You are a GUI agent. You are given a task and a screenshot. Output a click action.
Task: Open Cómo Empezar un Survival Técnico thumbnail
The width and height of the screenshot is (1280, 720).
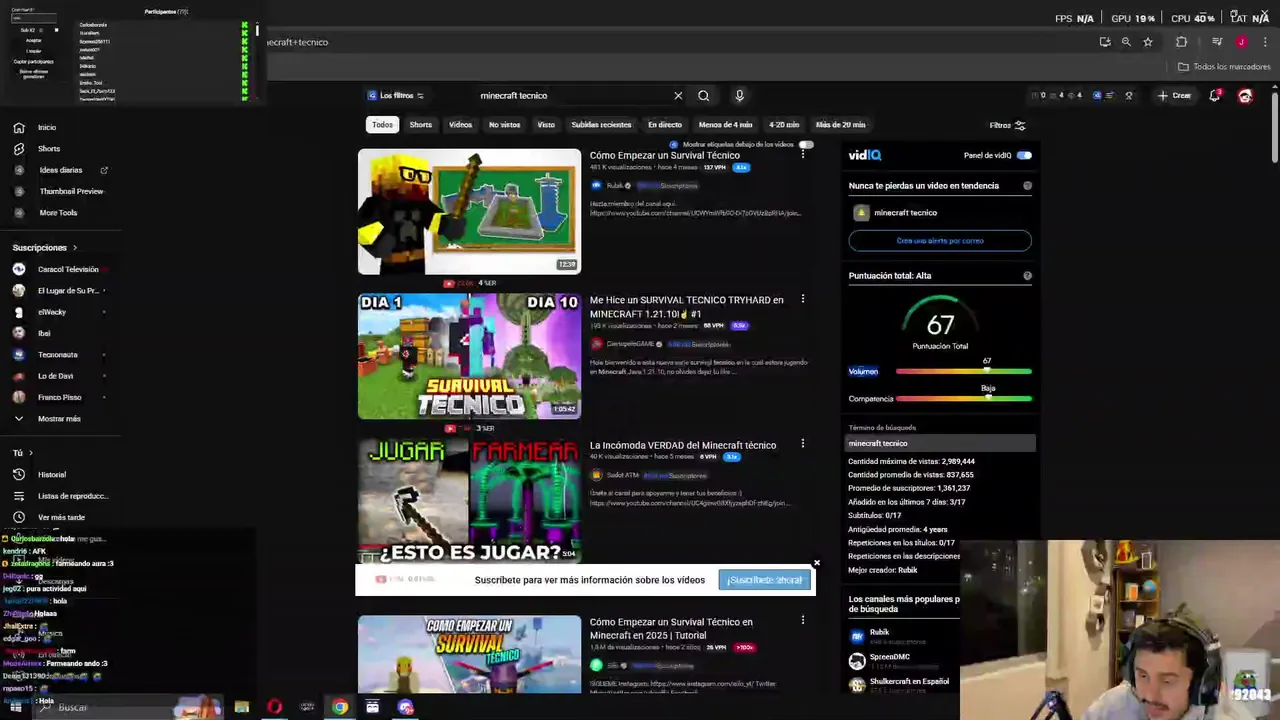(469, 211)
